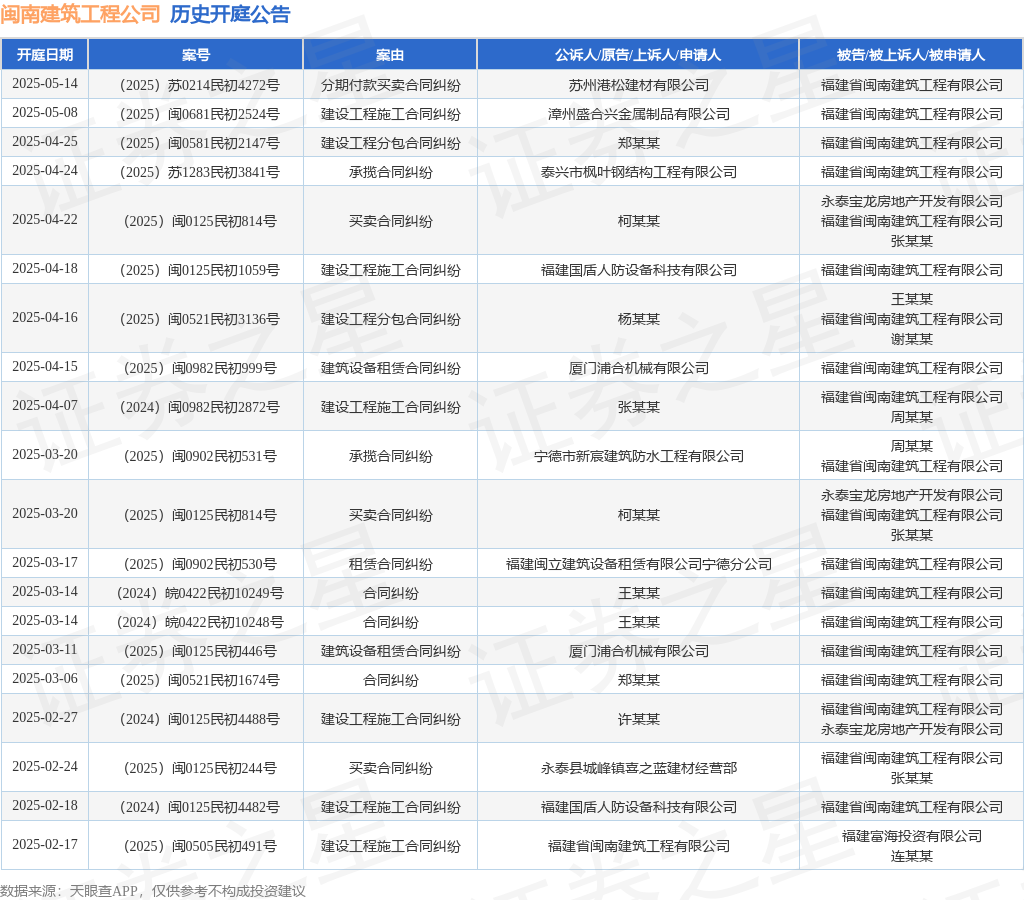Screen dimensions: 1024x900
Task: Click plaintiff 苏州港松建材有限公司
Action: pyautogui.click(x=639, y=85)
